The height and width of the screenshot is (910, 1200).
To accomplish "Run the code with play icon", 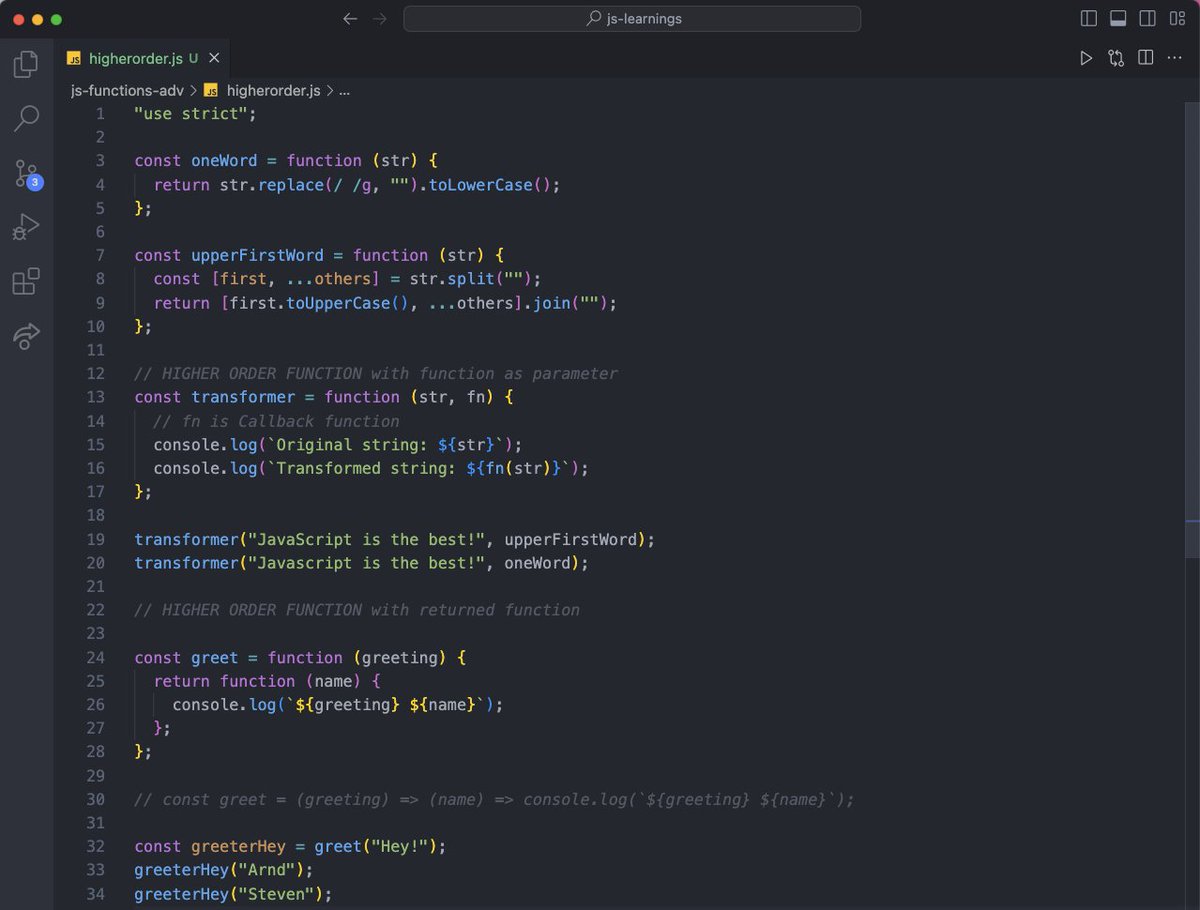I will click(x=1086, y=58).
